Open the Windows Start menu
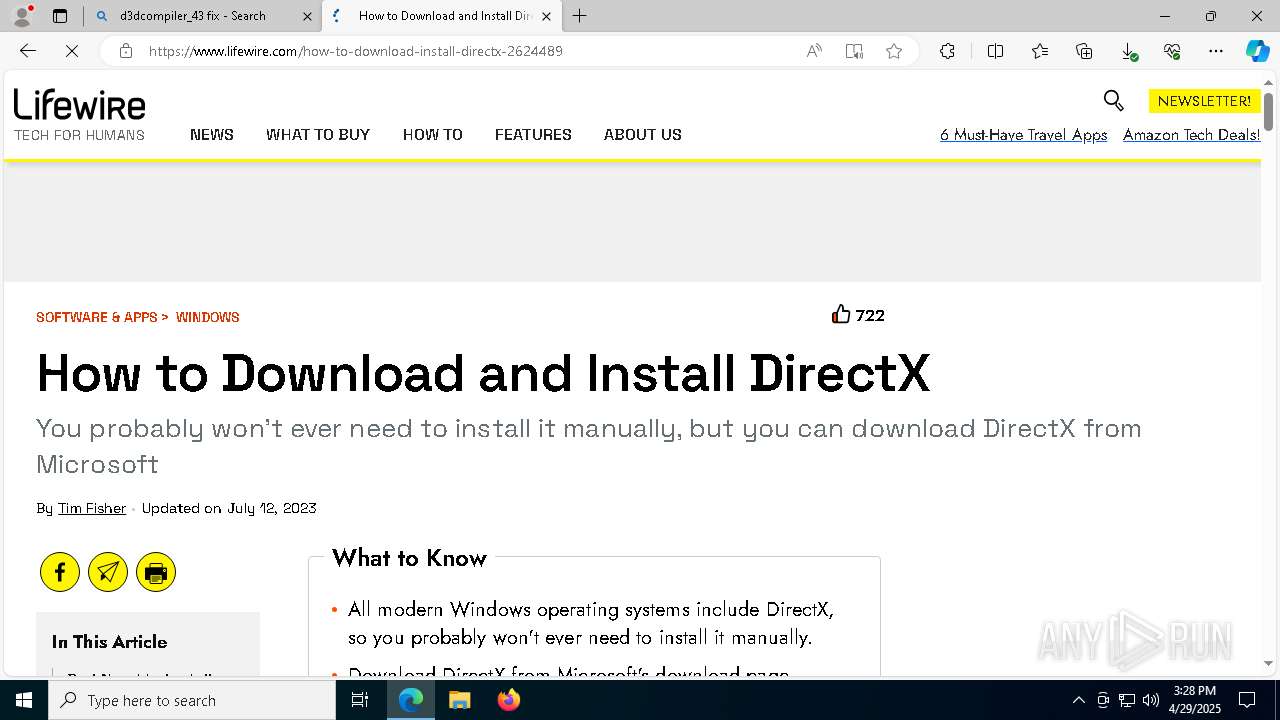This screenshot has width=1280, height=720. (x=24, y=700)
